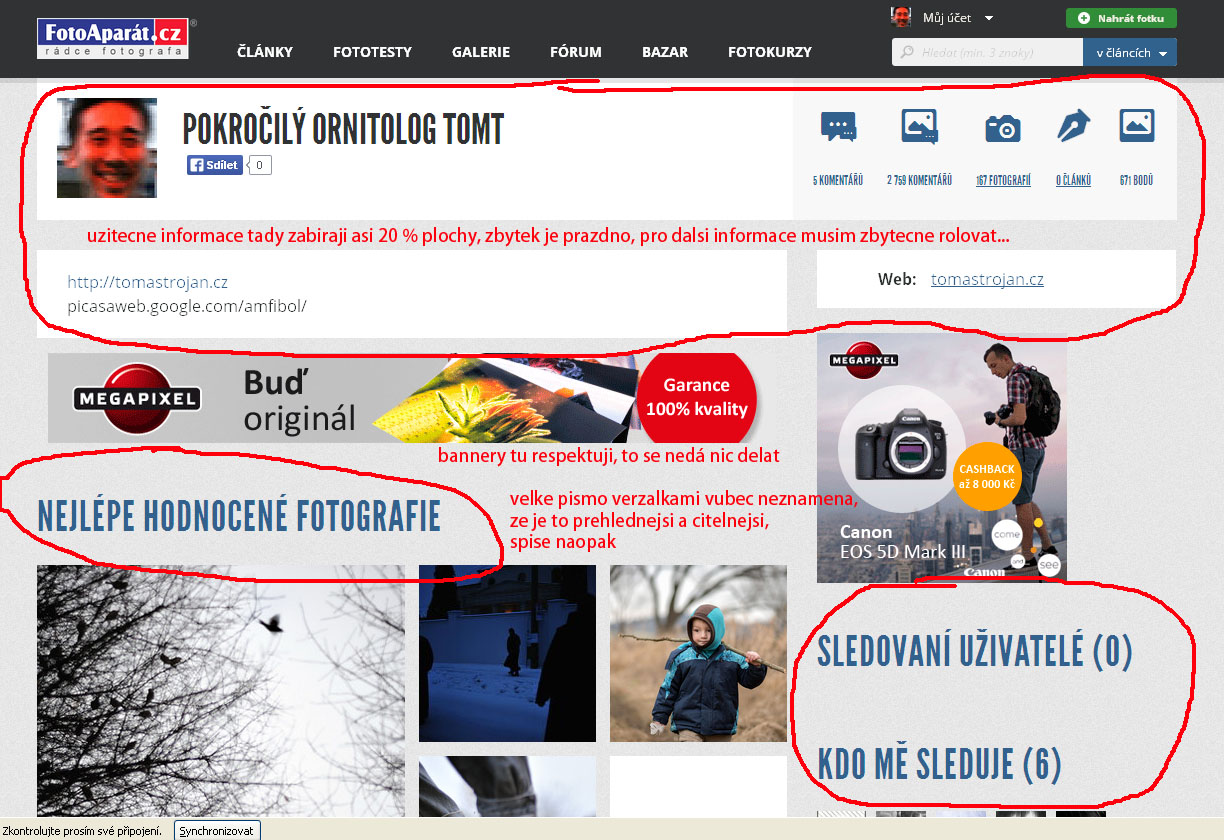
Task: Open the tomastrojan.cz Web link
Action: 987,279
